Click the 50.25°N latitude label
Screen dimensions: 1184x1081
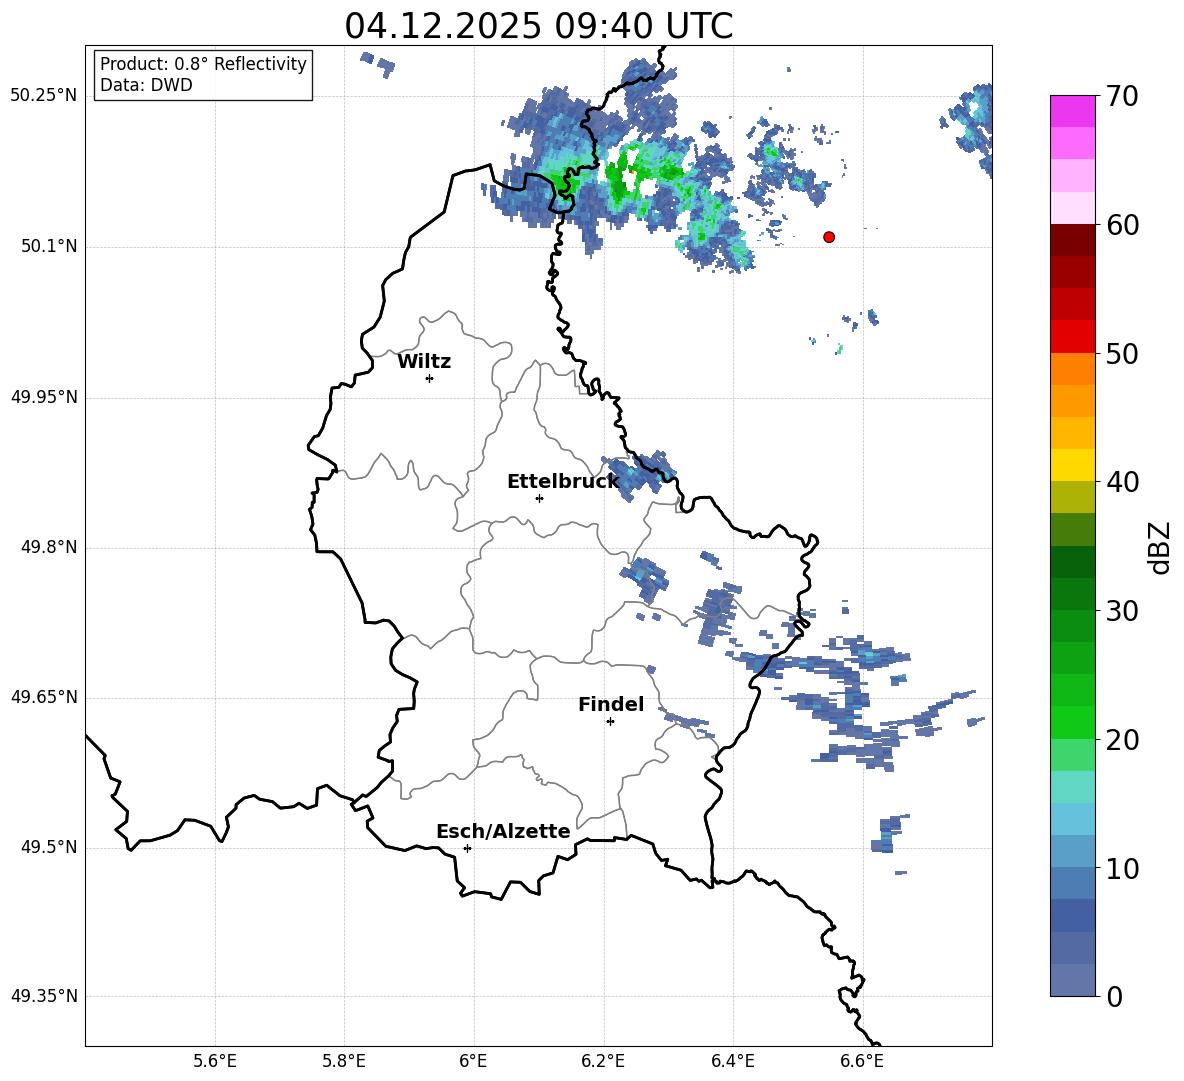[x=44, y=96]
